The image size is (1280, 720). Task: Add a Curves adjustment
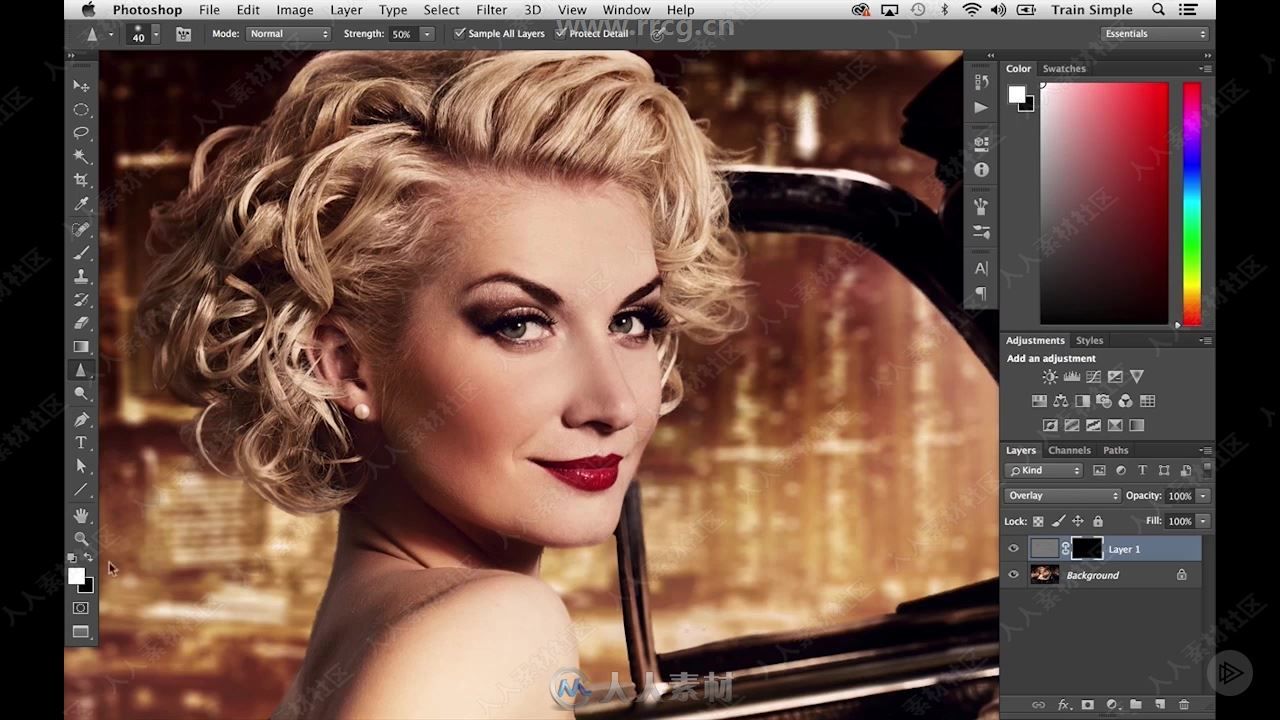click(1093, 377)
